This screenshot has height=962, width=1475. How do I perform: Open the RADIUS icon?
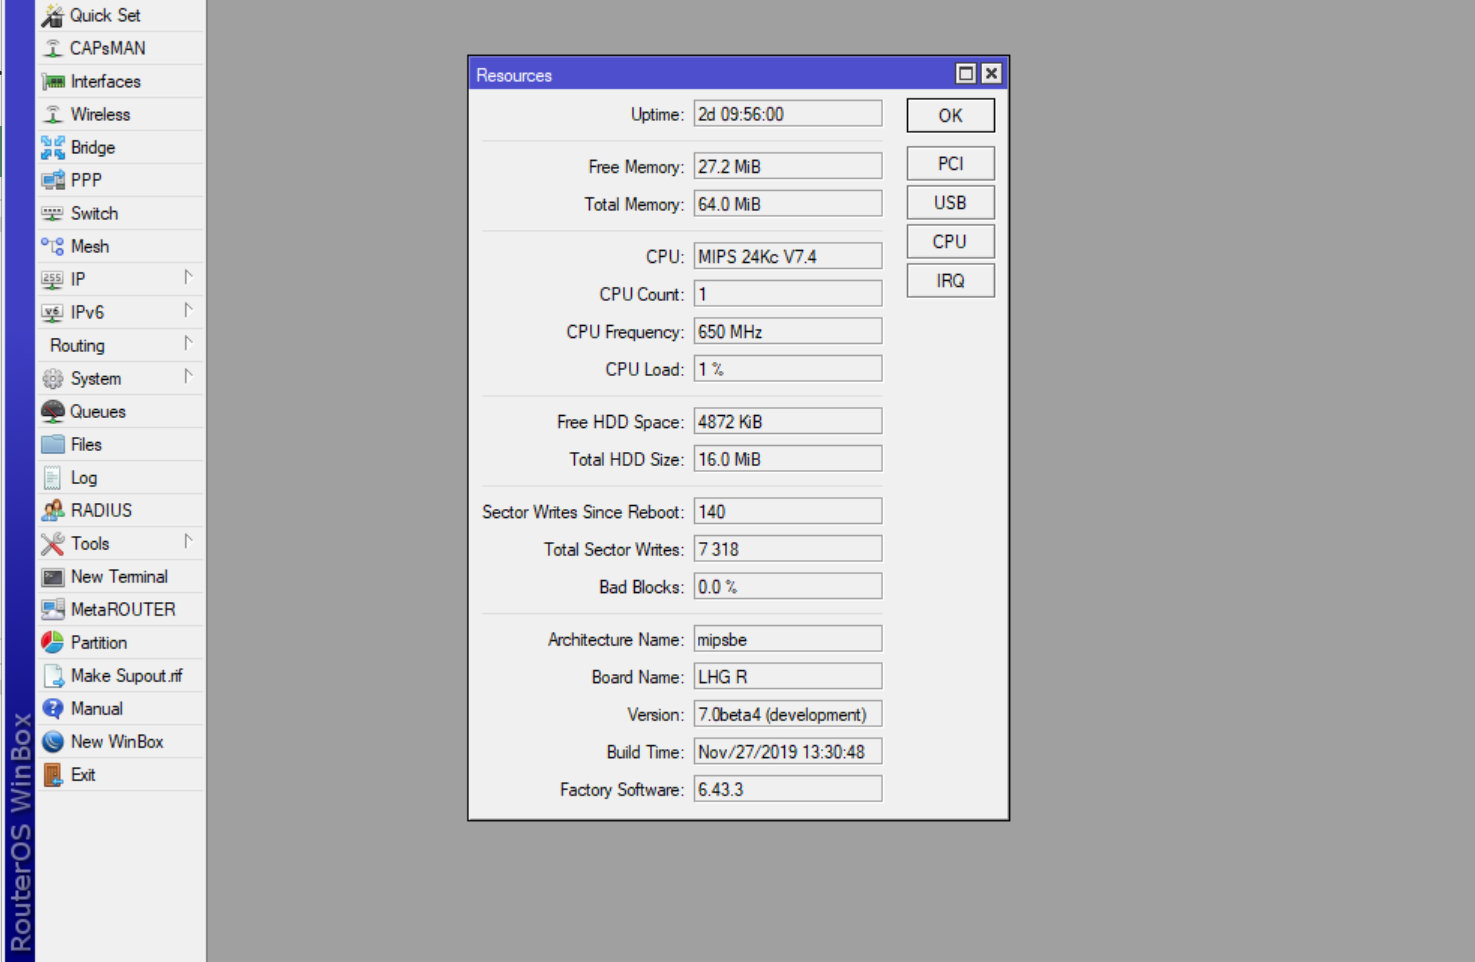click(52, 510)
